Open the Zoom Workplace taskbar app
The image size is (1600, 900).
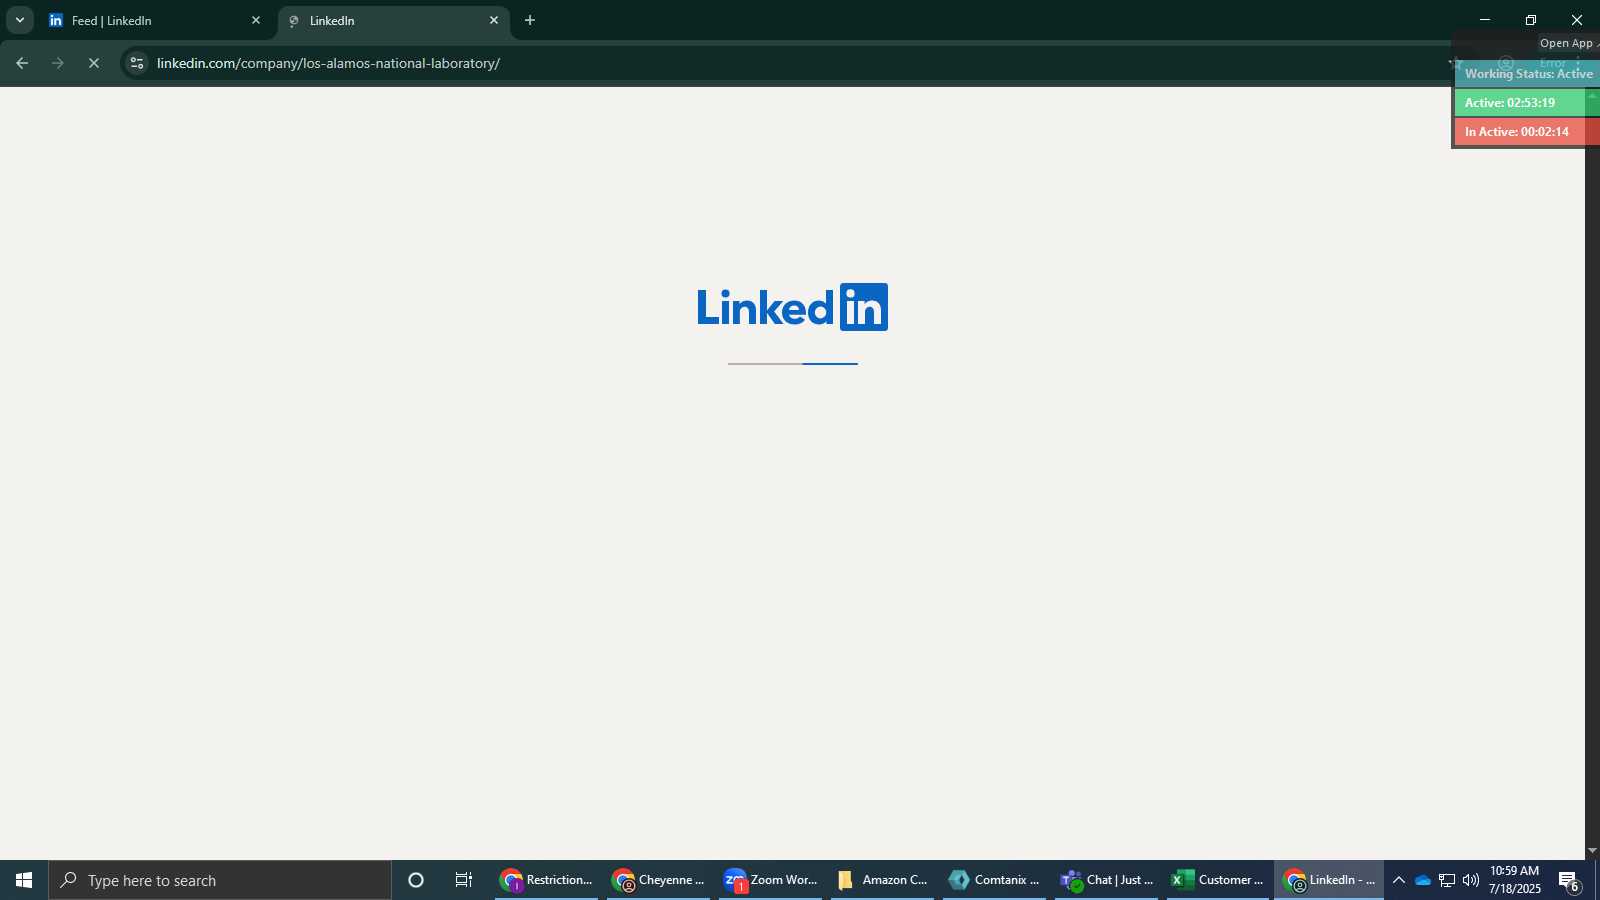(771, 880)
